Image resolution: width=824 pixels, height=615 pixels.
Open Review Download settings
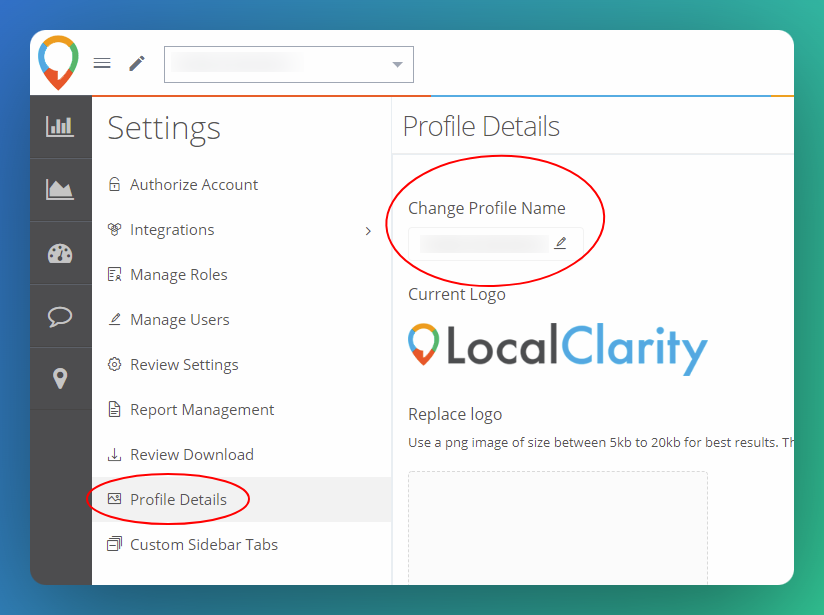tap(242, 454)
